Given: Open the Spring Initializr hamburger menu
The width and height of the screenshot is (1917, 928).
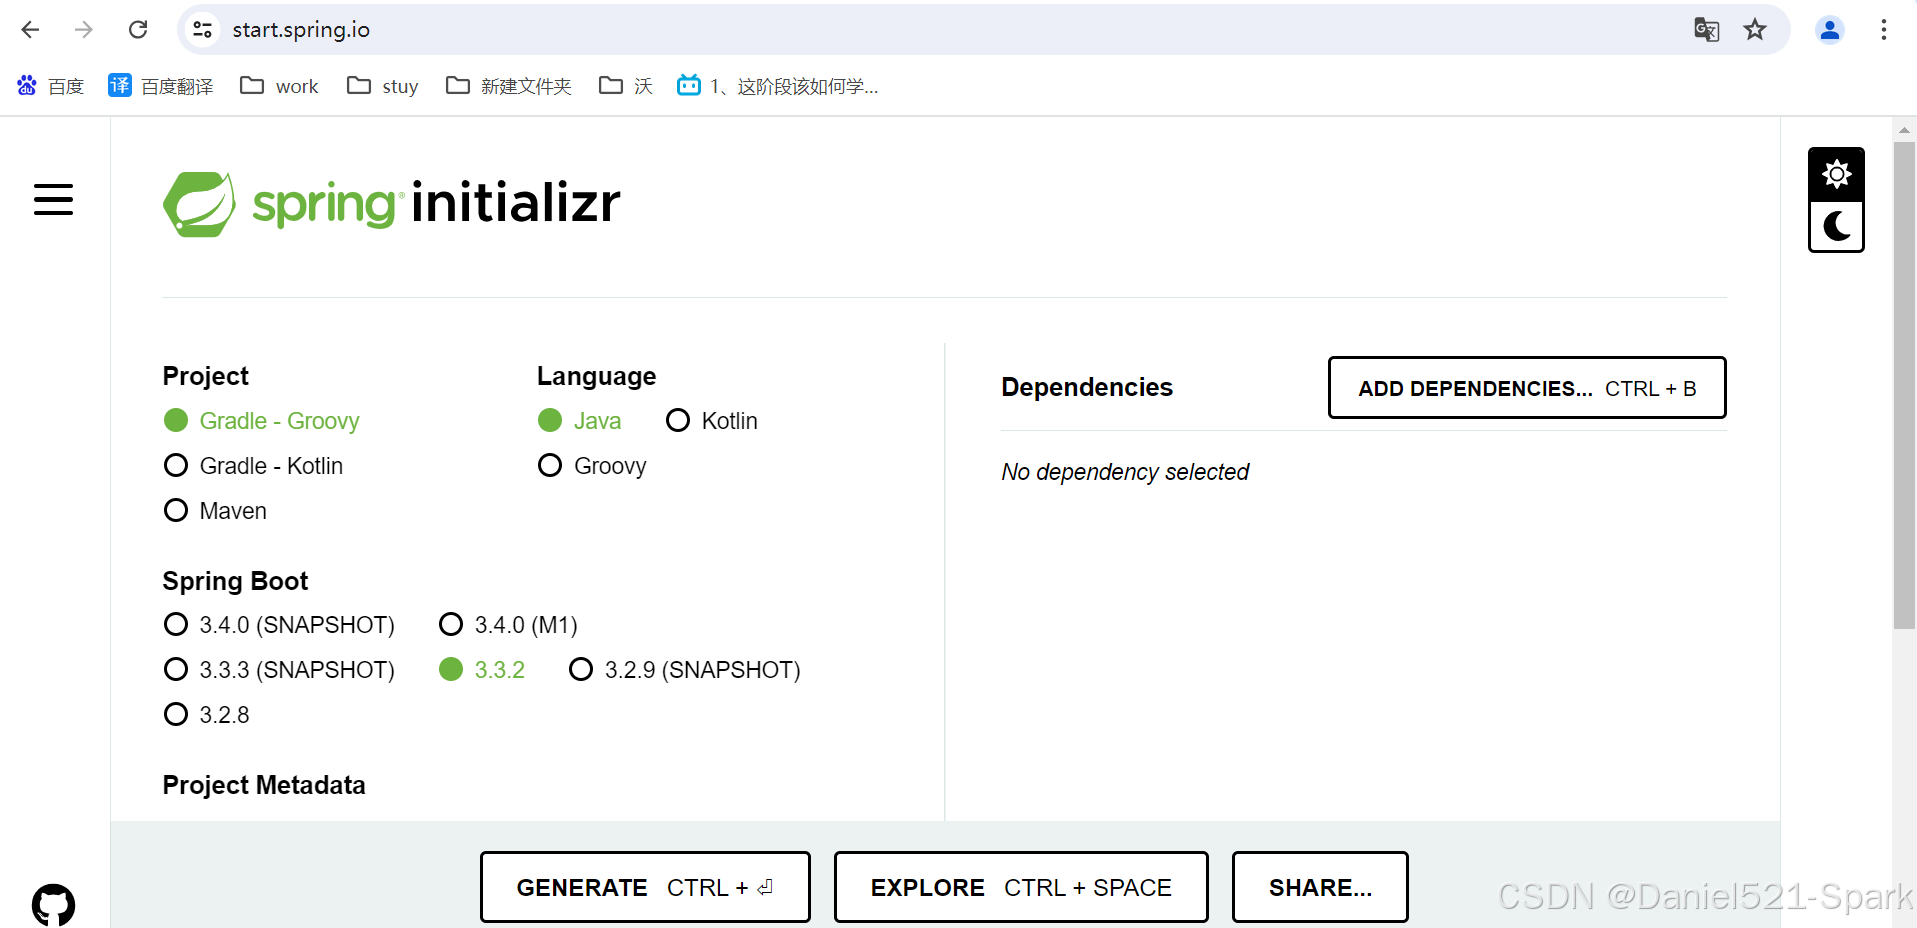Looking at the screenshot, I should tap(53, 199).
